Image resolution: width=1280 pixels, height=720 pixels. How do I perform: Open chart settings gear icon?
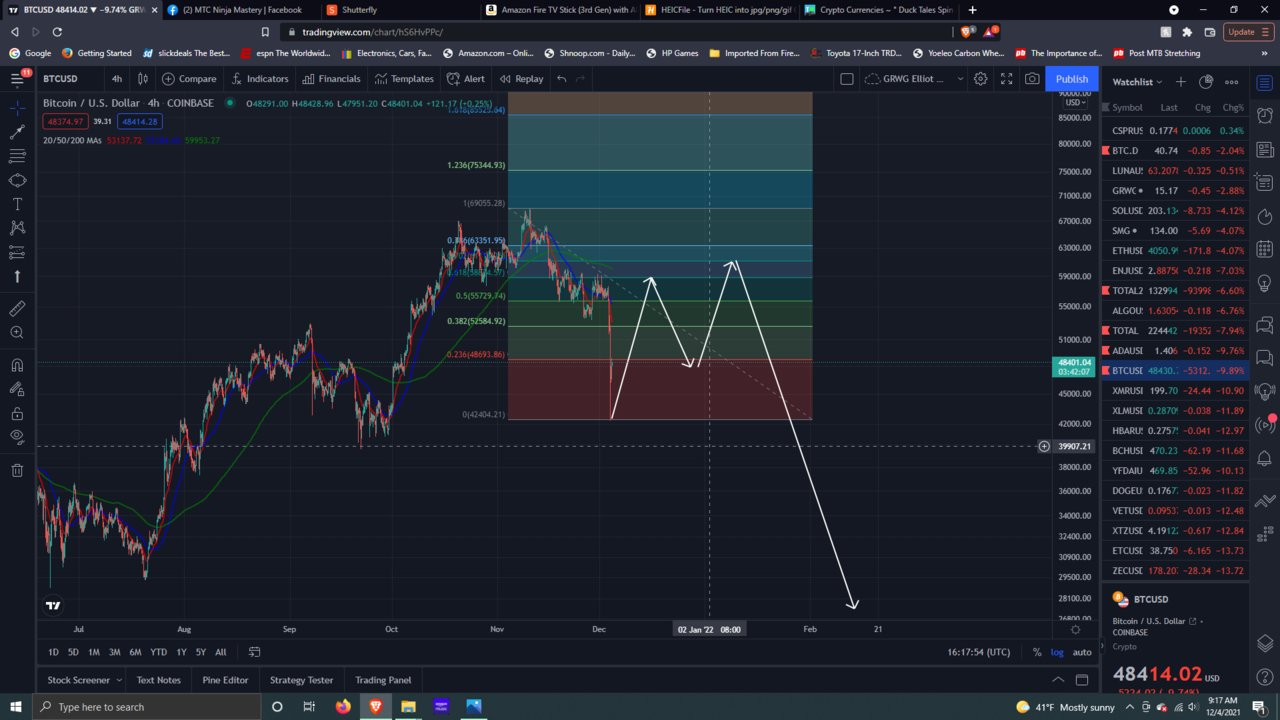[x=981, y=79]
